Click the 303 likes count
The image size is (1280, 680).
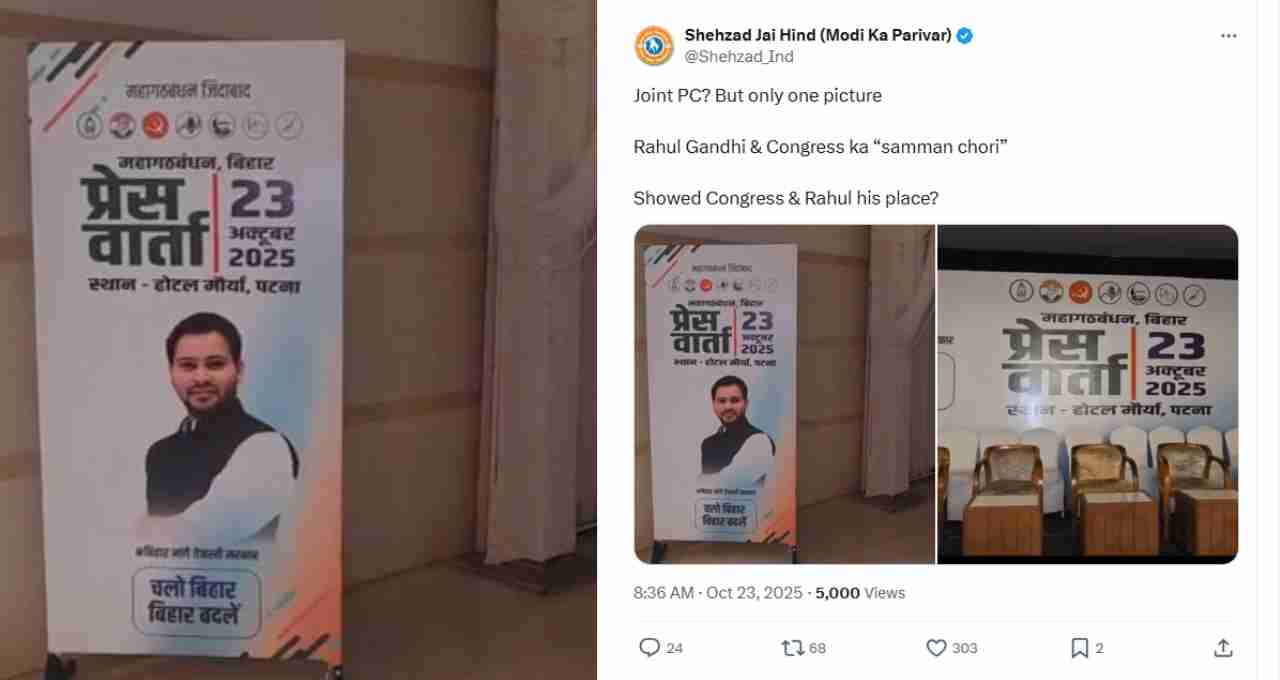[965, 648]
